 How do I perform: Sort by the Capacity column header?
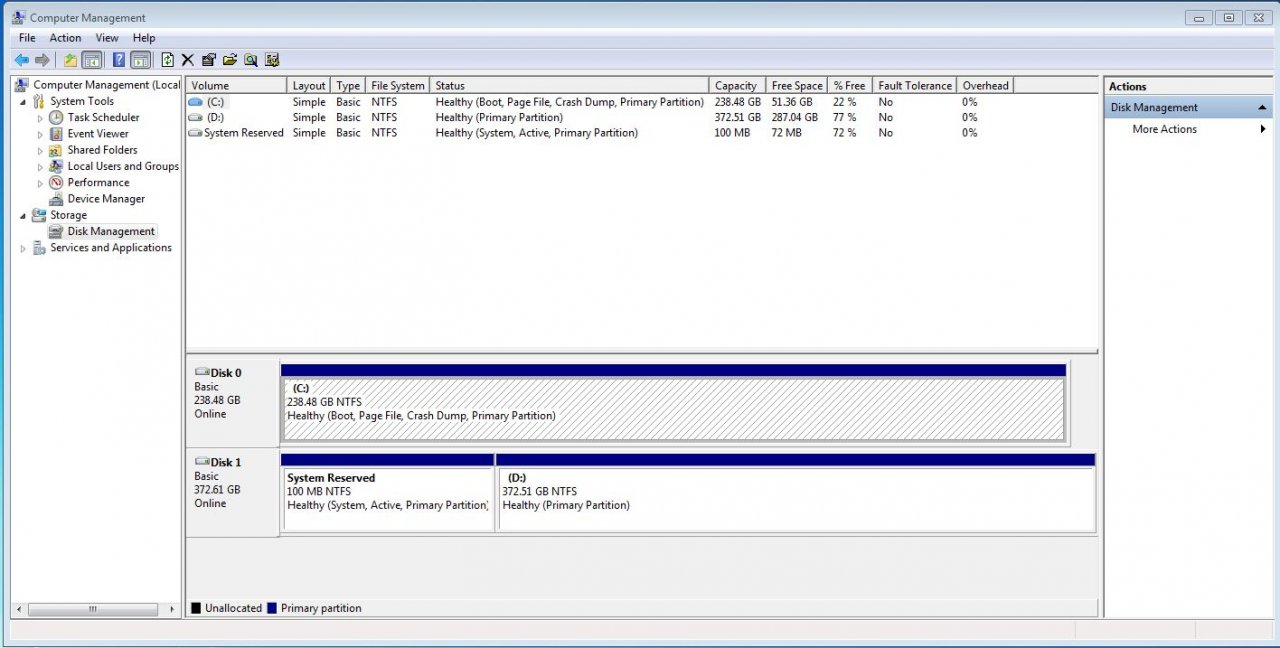738,86
